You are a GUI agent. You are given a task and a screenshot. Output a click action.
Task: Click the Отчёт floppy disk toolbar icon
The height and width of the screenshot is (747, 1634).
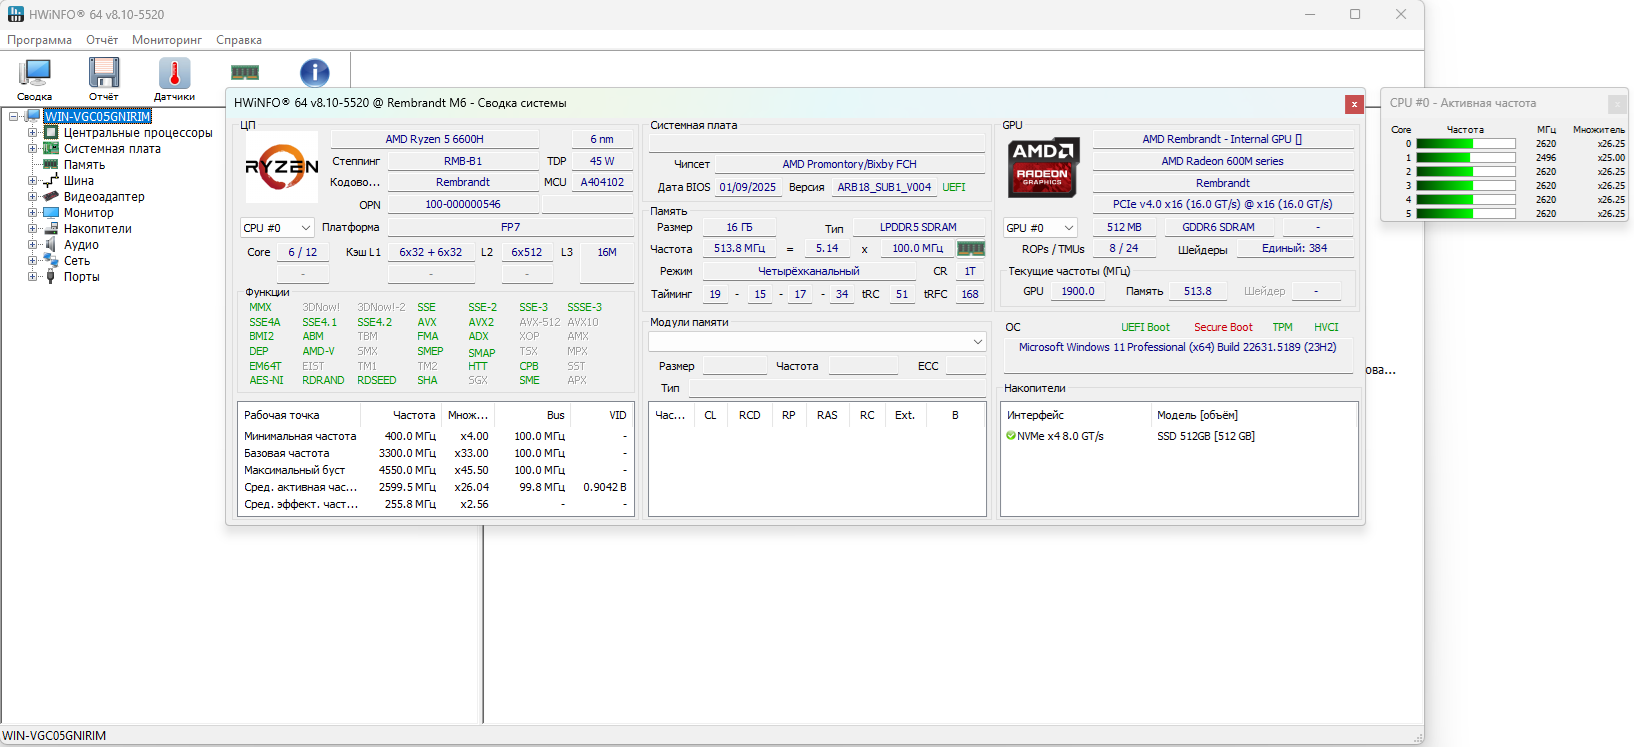[103, 75]
